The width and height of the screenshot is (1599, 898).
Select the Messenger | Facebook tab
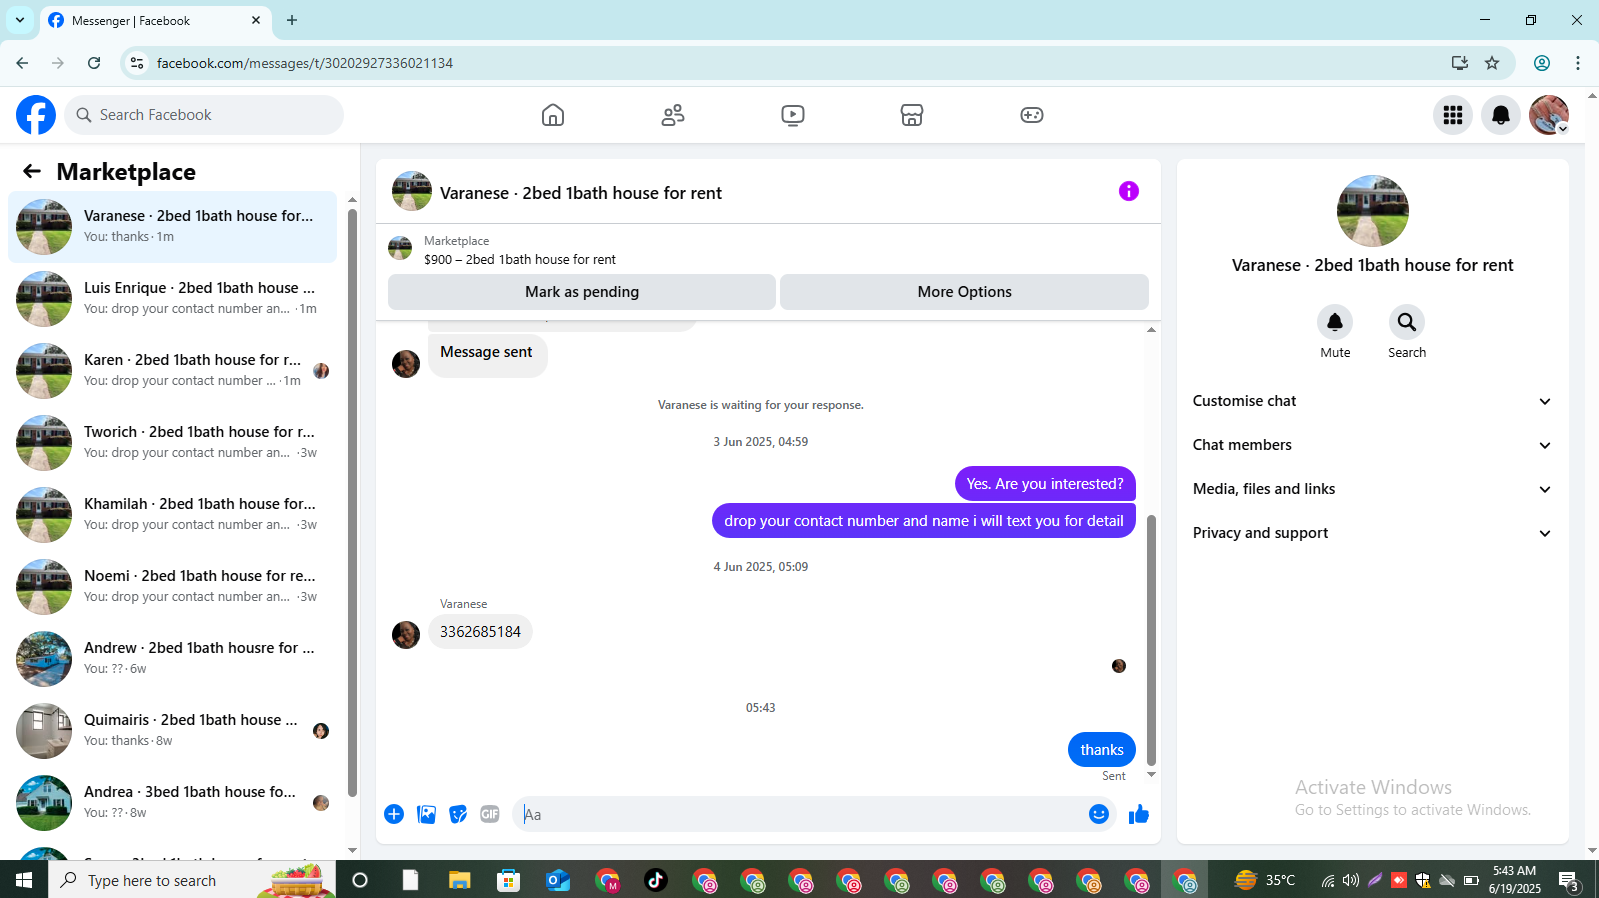tap(155, 20)
